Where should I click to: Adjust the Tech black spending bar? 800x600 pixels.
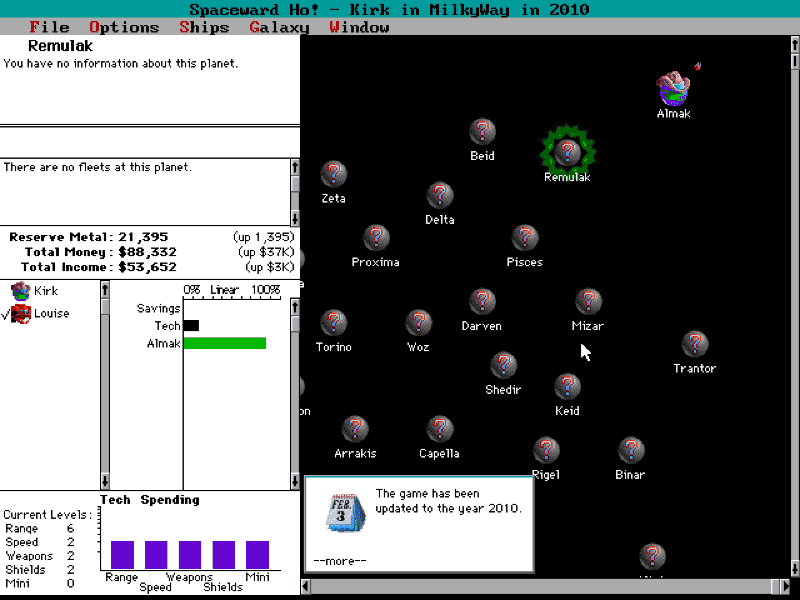point(191,326)
